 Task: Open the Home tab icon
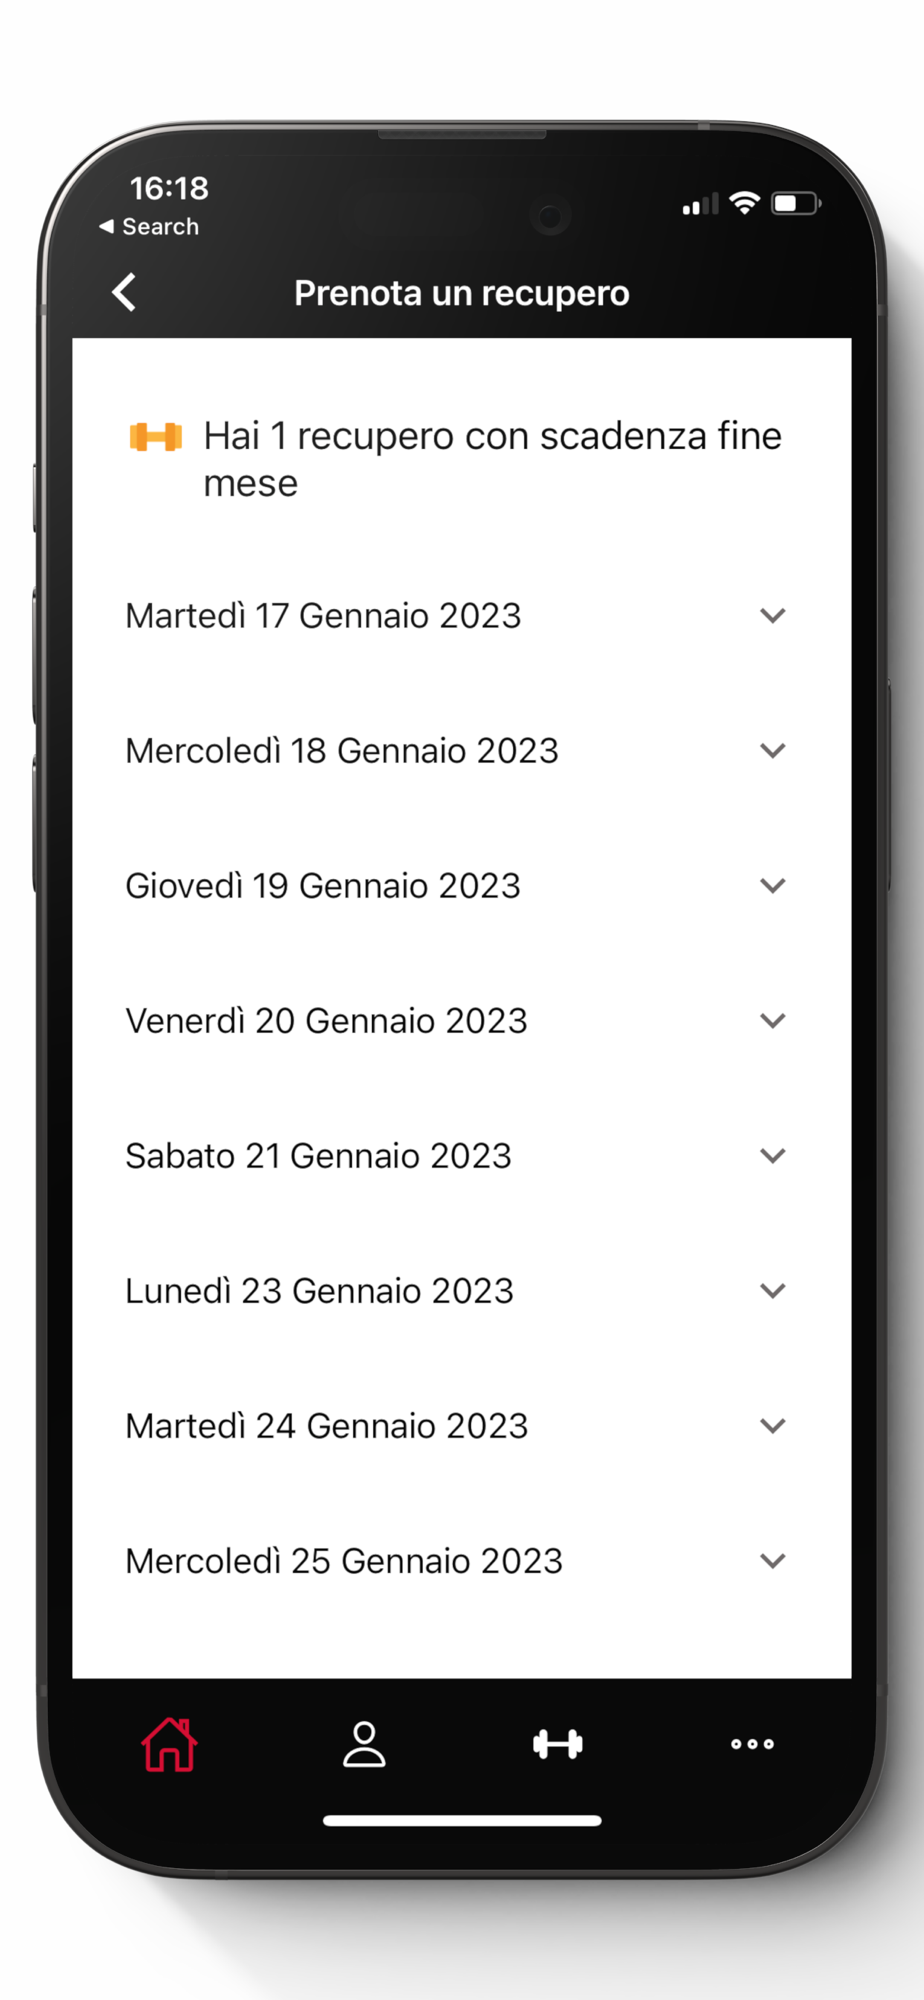(x=169, y=1744)
